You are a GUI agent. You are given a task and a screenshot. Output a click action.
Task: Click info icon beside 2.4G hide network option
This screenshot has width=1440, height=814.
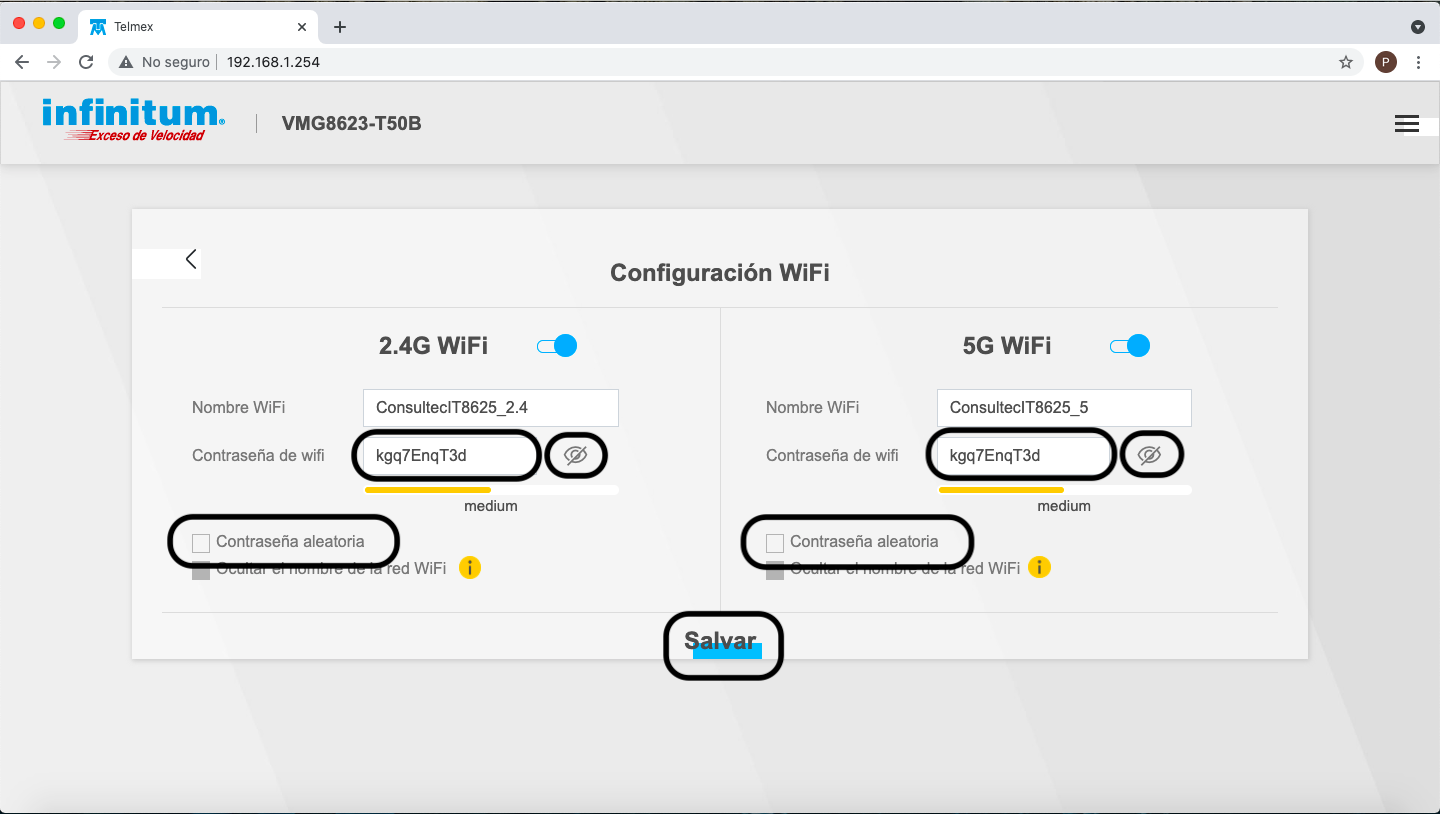470,568
